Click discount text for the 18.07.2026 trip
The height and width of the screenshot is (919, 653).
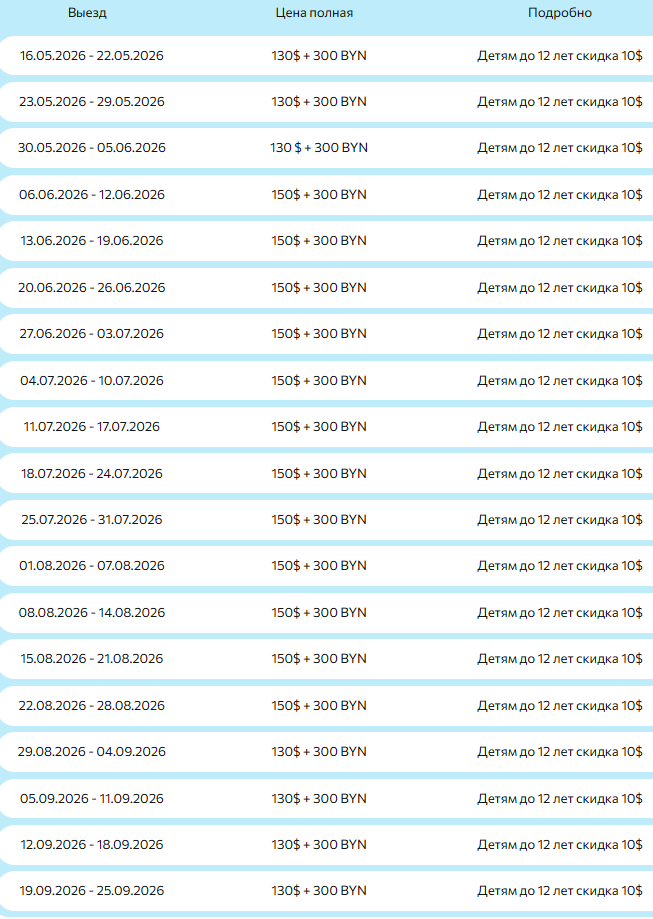click(559, 473)
